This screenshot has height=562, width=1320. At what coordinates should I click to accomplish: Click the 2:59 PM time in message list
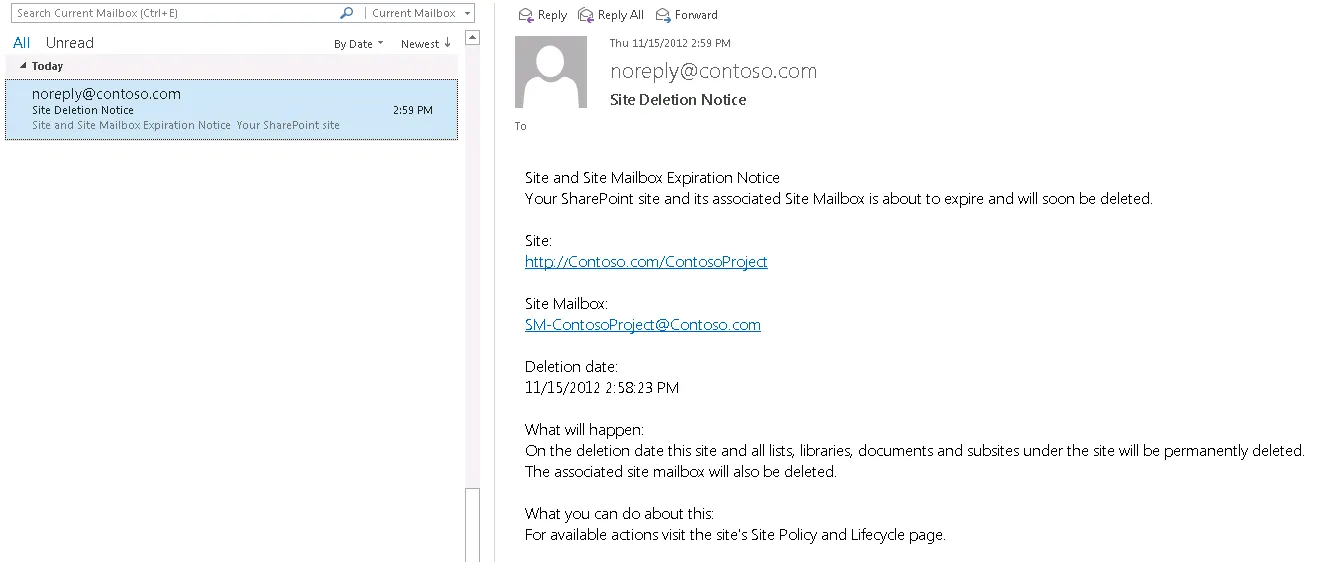[x=413, y=110]
